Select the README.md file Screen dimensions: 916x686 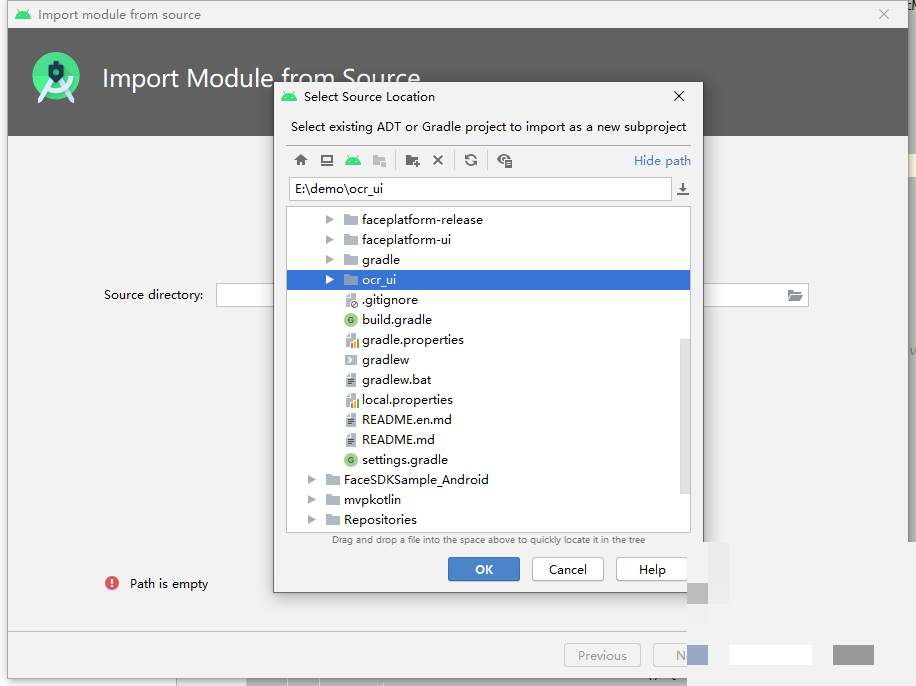pyautogui.click(x=488, y=439)
